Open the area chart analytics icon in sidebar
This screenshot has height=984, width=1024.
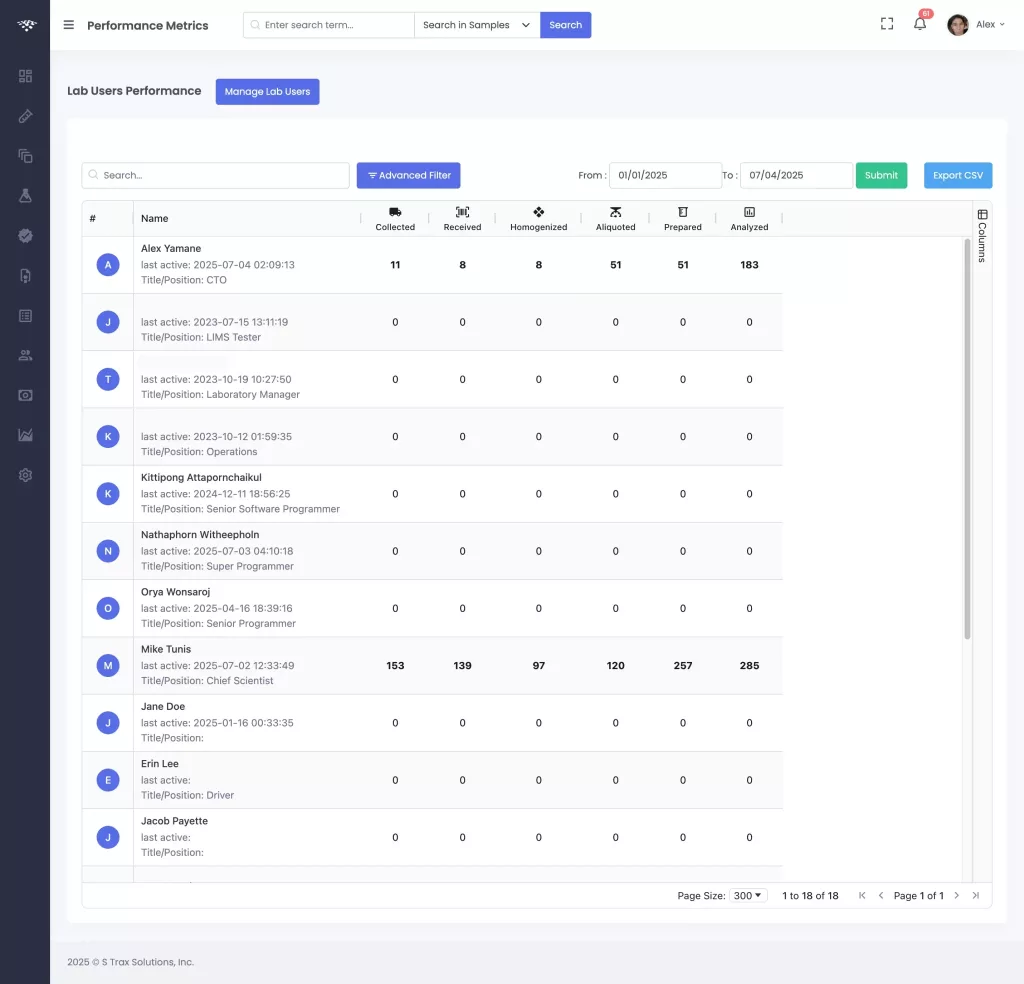(25, 436)
